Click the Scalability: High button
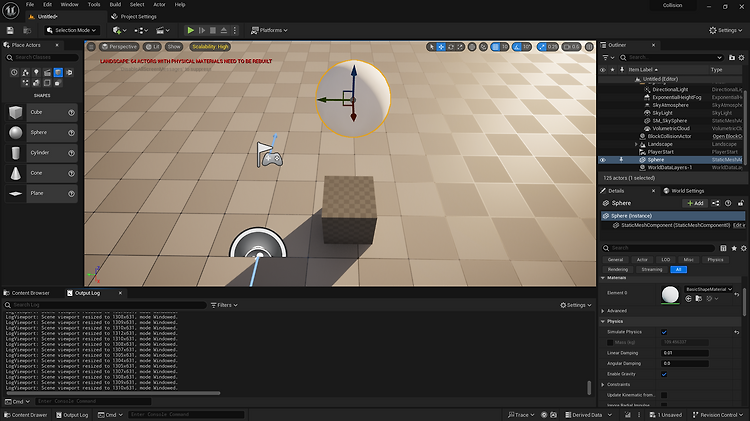Image resolution: width=750 pixels, height=421 pixels. (210, 46)
